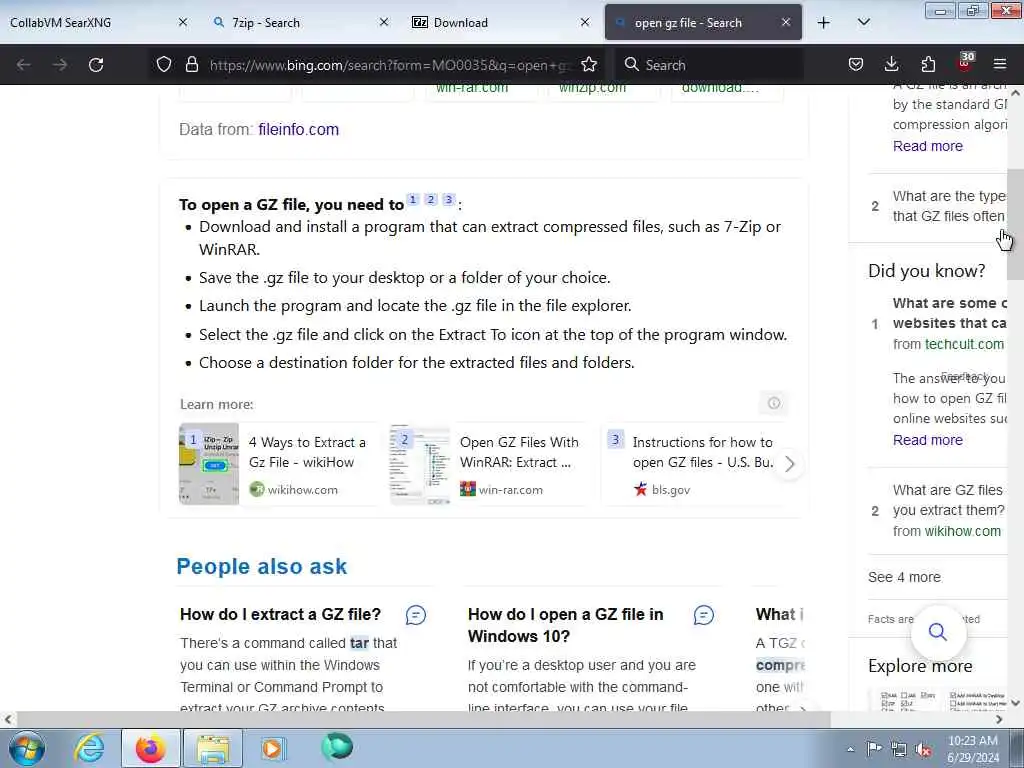The width and height of the screenshot is (1024, 768).
Task: Show next Learn more cards arrow
Action: [x=790, y=464]
